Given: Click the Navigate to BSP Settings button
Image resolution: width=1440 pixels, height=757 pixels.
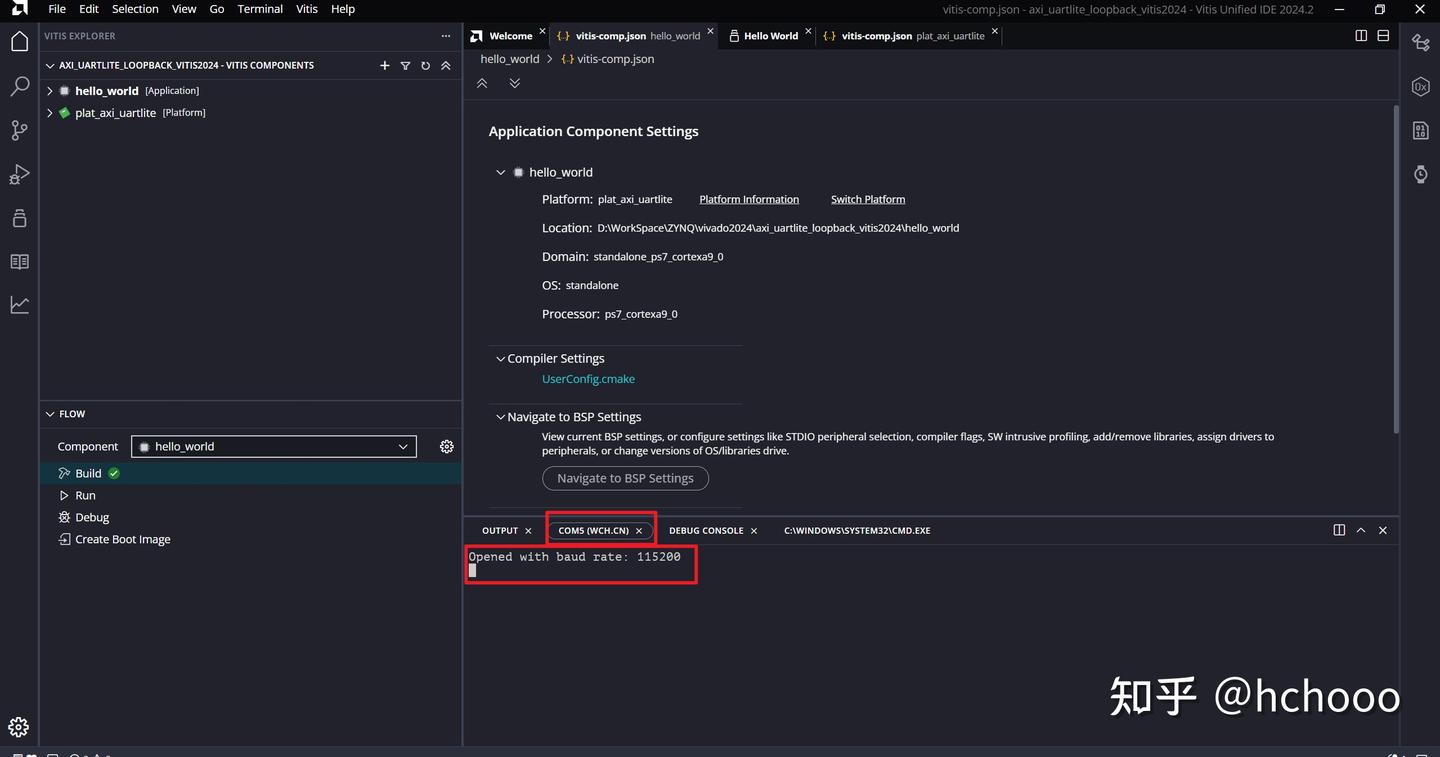Looking at the screenshot, I should [x=625, y=478].
